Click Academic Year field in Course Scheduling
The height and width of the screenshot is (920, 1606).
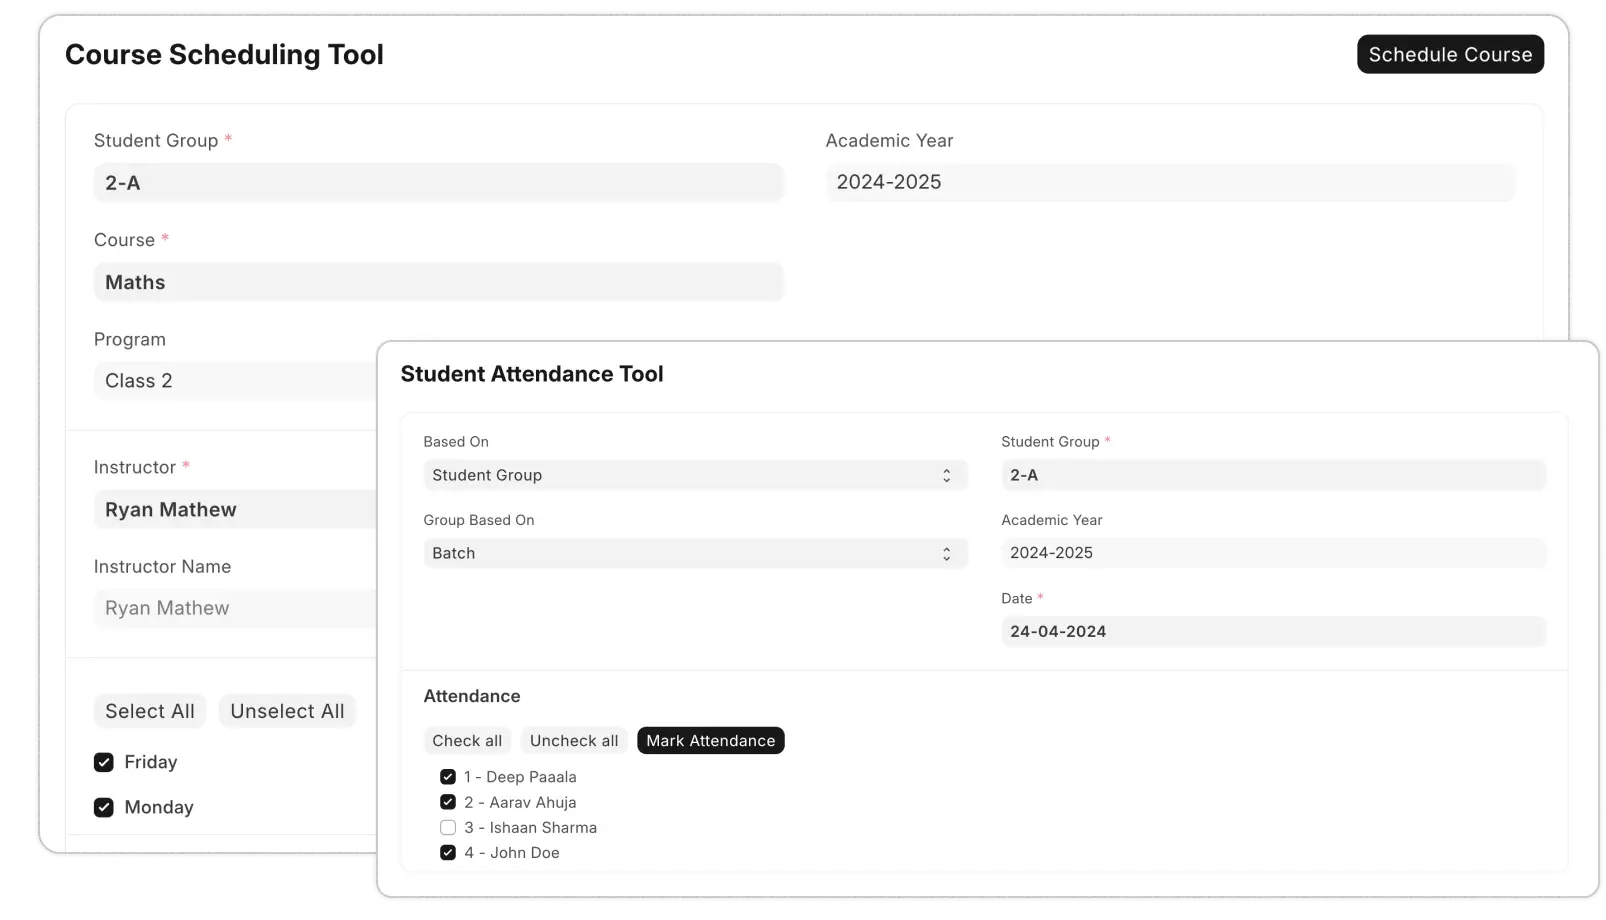(x=1169, y=183)
